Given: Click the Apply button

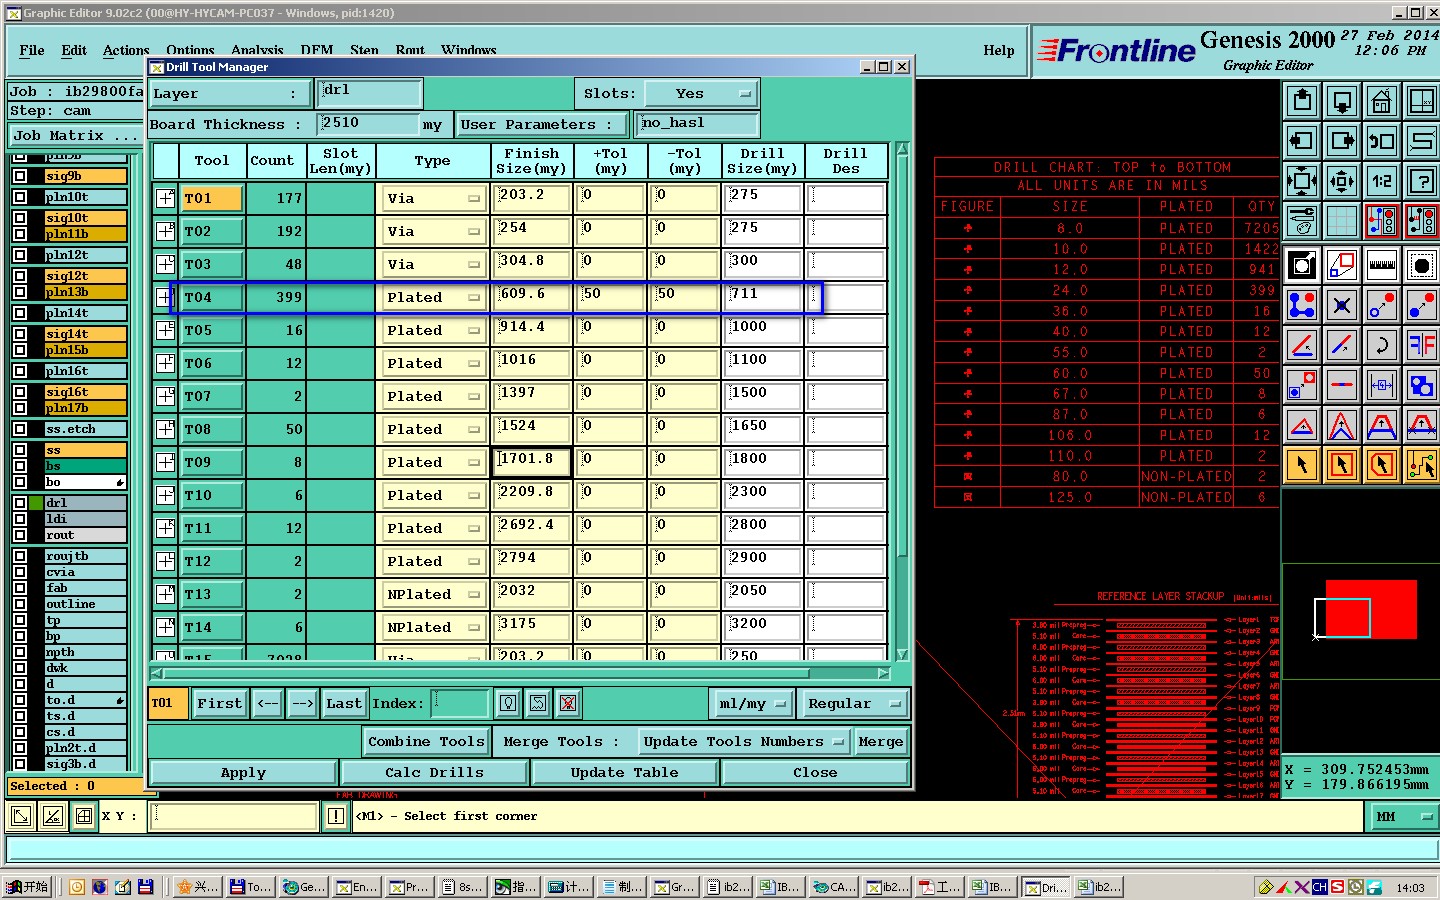Looking at the screenshot, I should [243, 773].
